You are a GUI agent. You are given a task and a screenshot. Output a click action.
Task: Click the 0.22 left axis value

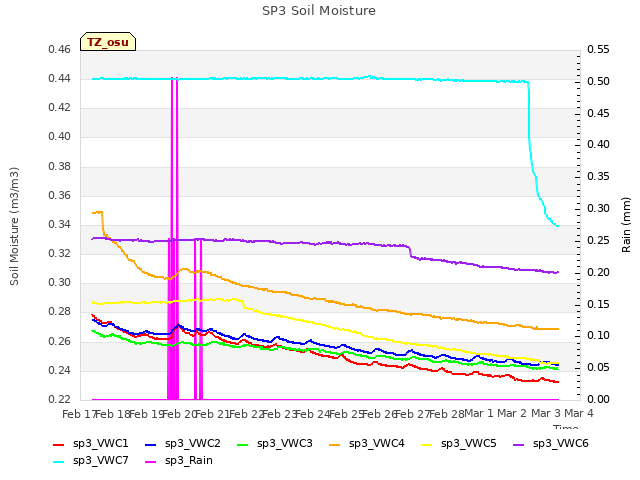click(60, 399)
